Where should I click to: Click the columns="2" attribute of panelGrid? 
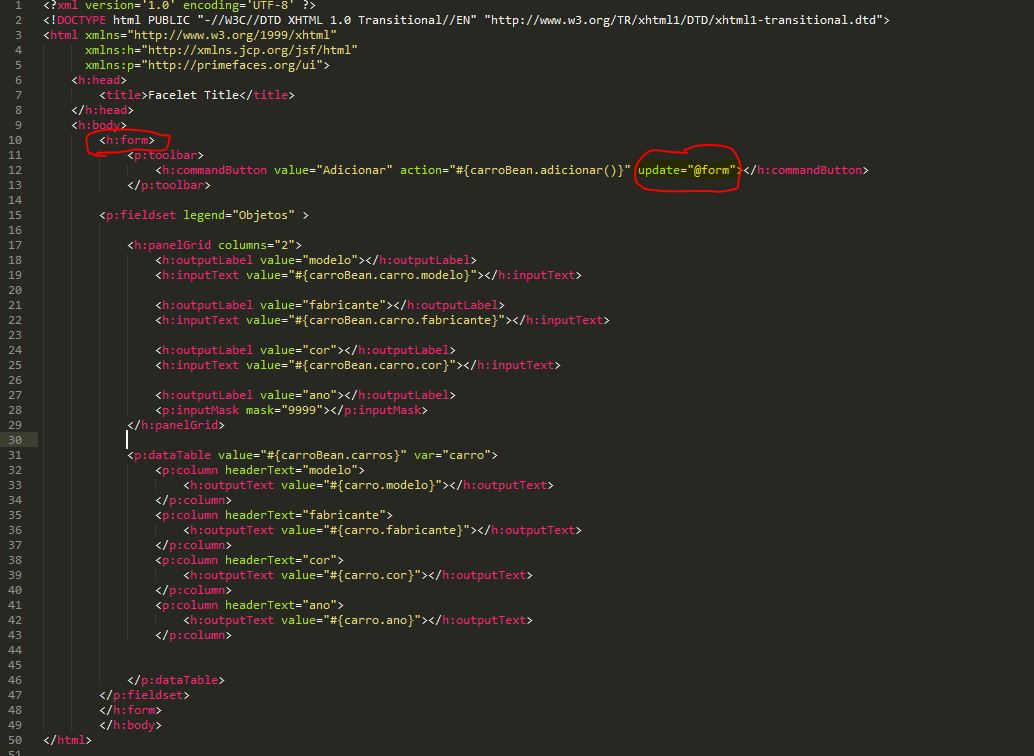pyautogui.click(x=256, y=245)
